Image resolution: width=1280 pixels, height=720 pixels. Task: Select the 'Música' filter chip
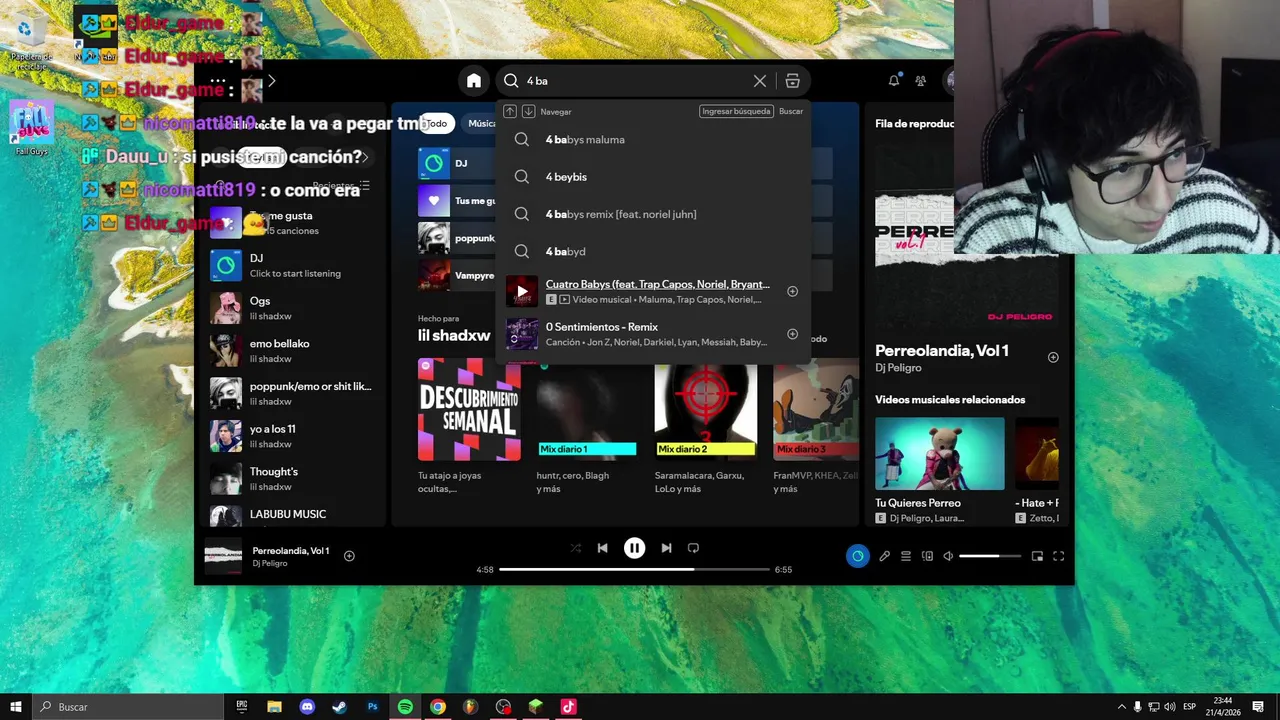(482, 123)
